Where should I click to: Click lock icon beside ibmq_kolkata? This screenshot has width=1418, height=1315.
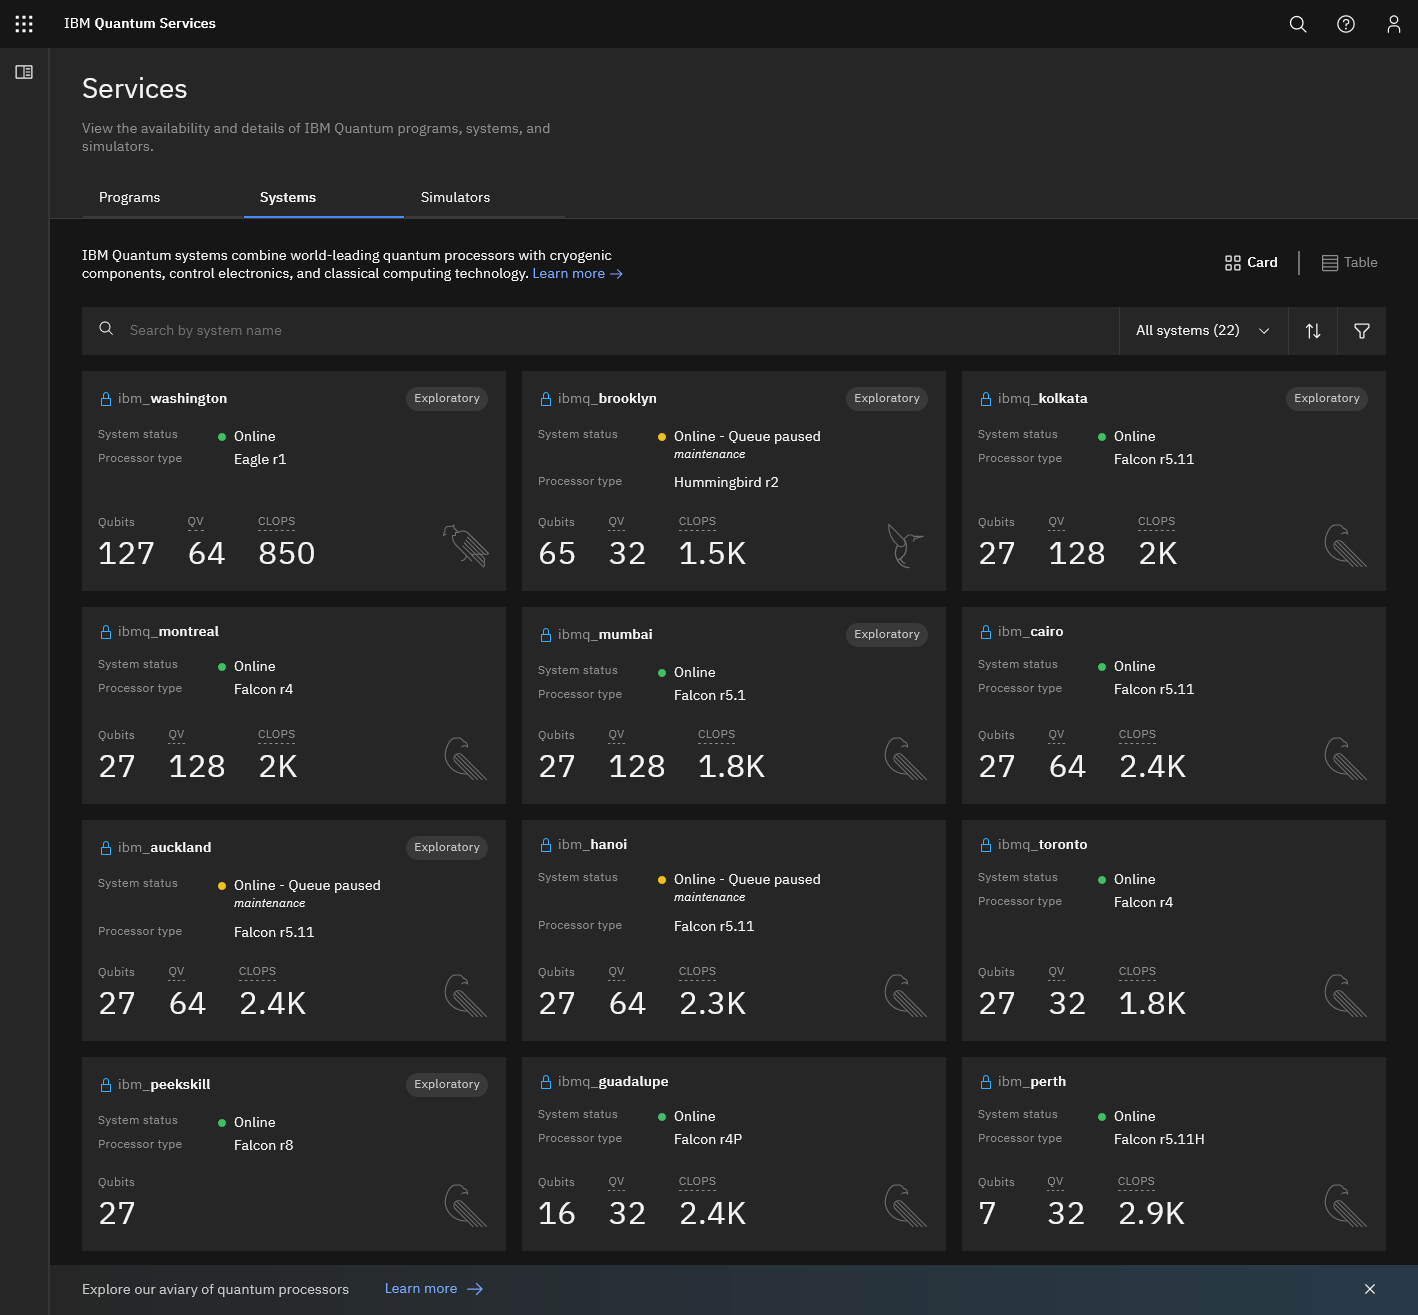986,399
